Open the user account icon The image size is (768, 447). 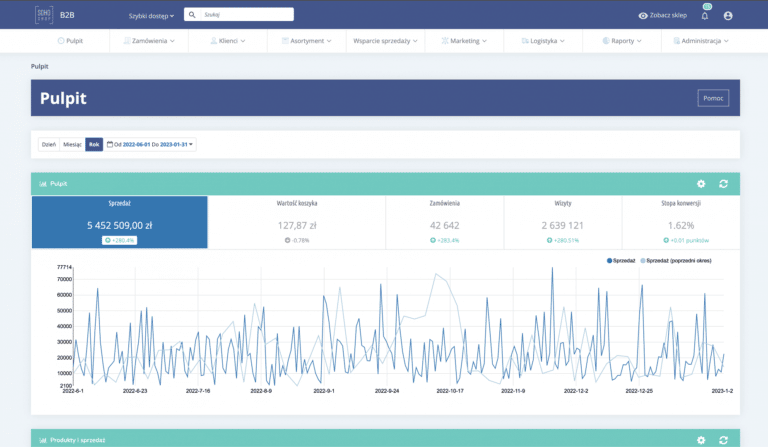click(728, 16)
